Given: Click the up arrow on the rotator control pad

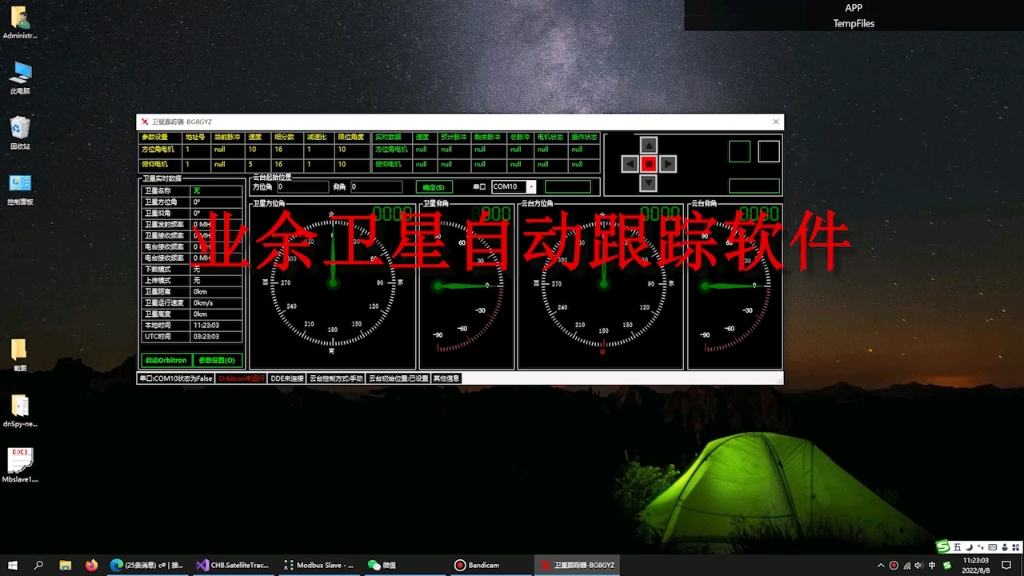Looking at the screenshot, I should 648,146.
